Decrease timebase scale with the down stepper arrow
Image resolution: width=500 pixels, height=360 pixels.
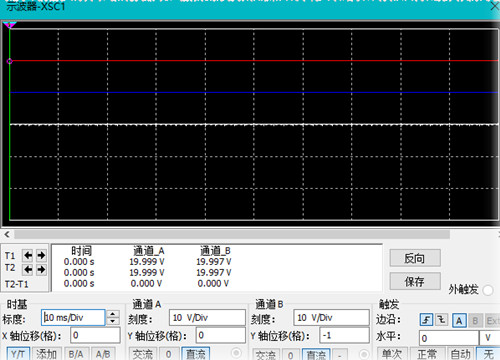tap(113, 321)
